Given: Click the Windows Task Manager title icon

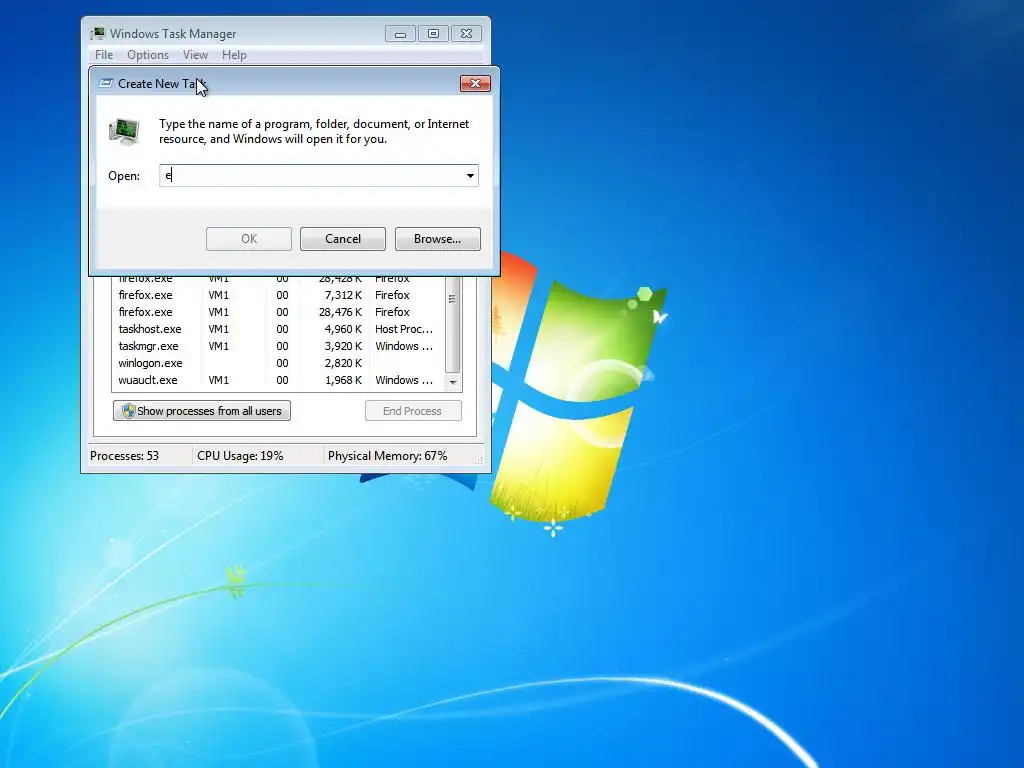Looking at the screenshot, I should tap(97, 33).
